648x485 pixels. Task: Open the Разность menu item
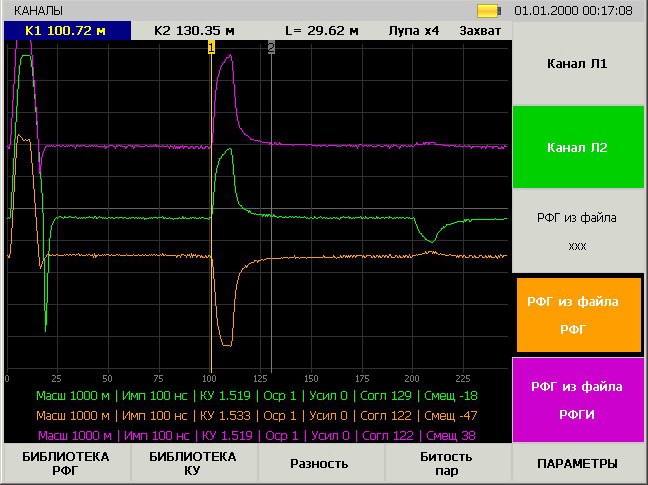(319, 464)
